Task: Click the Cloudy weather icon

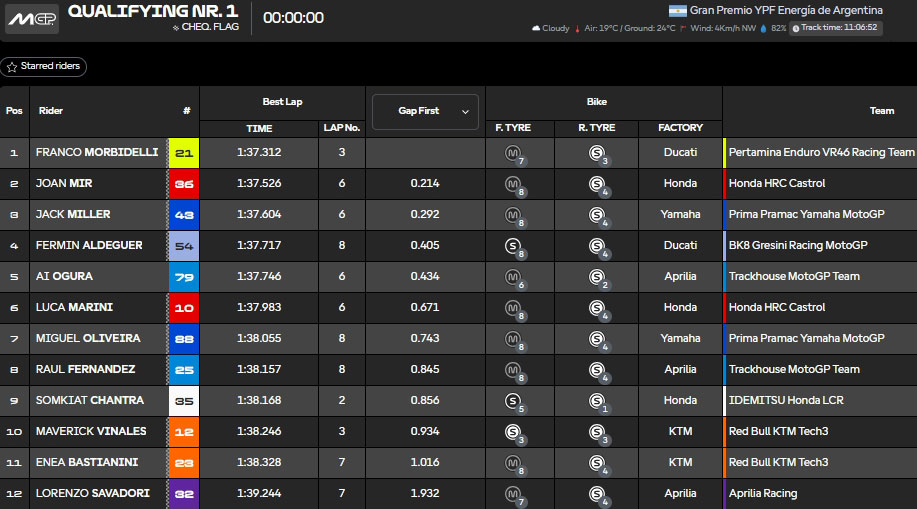Action: [536, 28]
